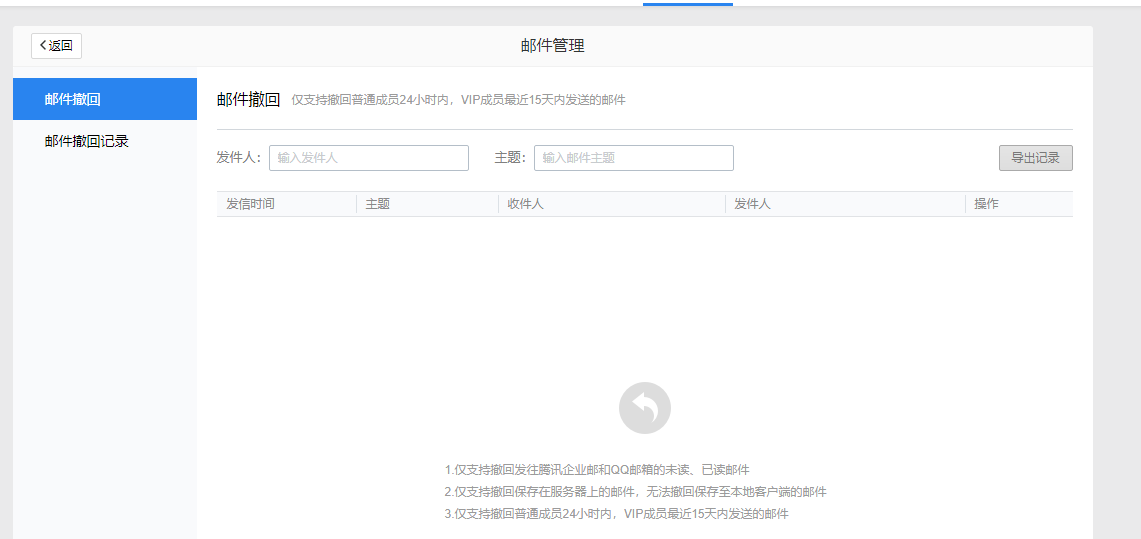Click the gray recall arrow icon
Screen dimensions: 1141x539
point(644,408)
